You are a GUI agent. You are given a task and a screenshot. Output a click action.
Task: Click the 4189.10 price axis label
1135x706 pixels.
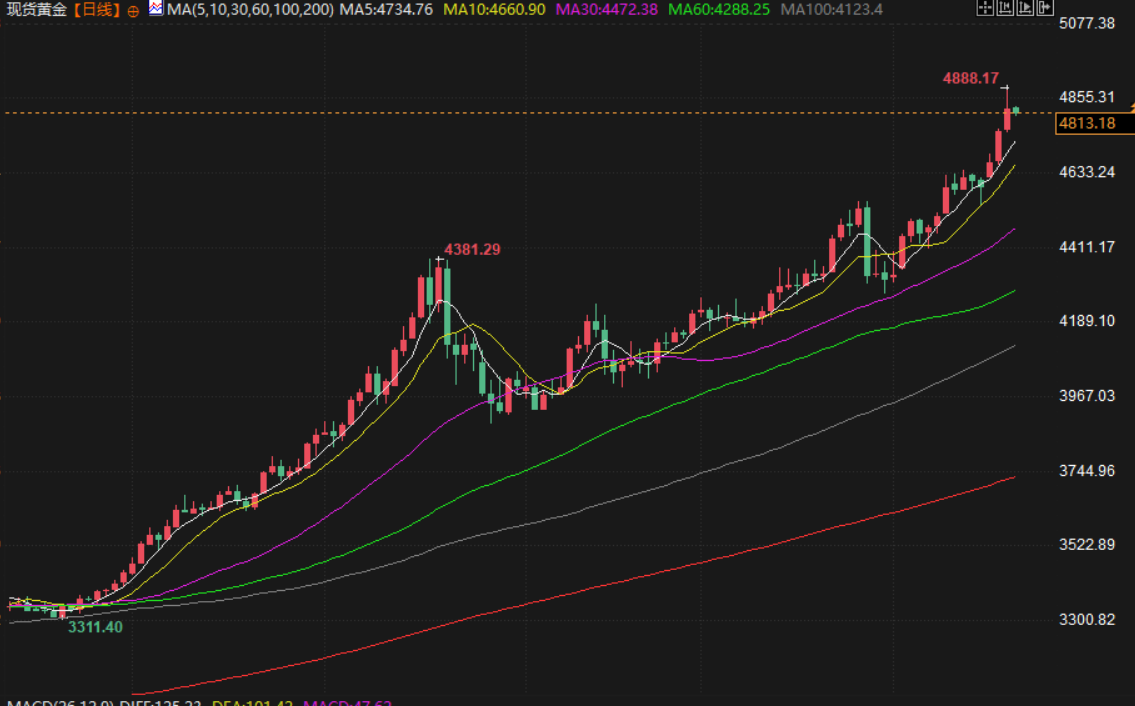(1087, 321)
